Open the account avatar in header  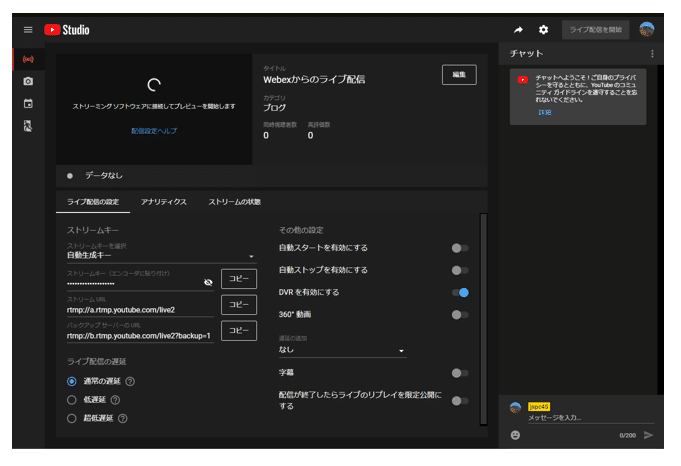click(647, 30)
